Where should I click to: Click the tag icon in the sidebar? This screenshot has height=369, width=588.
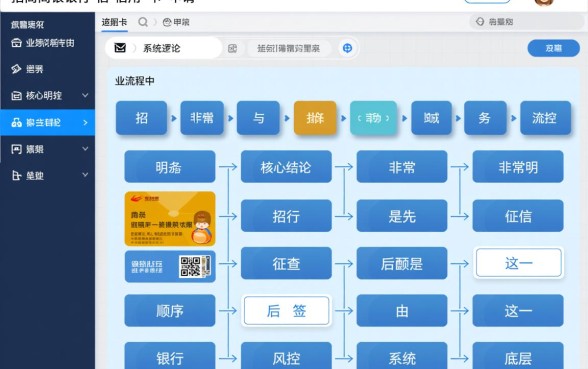(16, 69)
